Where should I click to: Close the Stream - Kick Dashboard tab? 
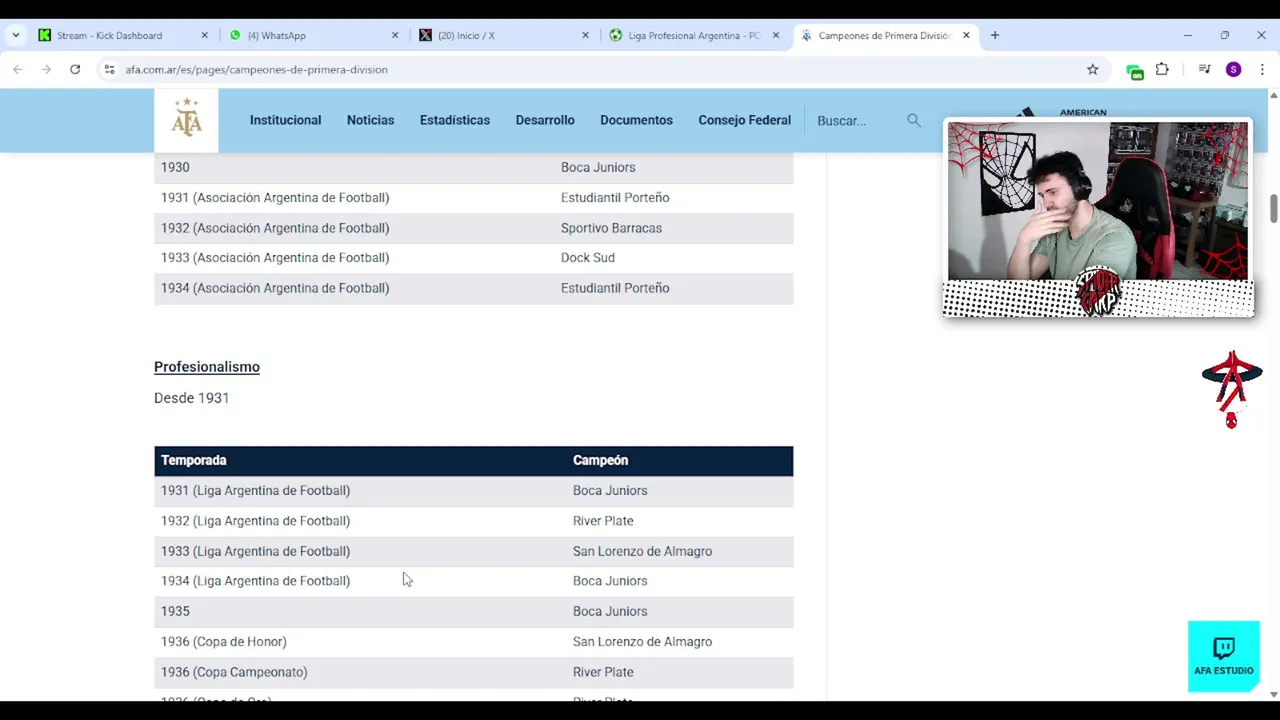coord(205,35)
